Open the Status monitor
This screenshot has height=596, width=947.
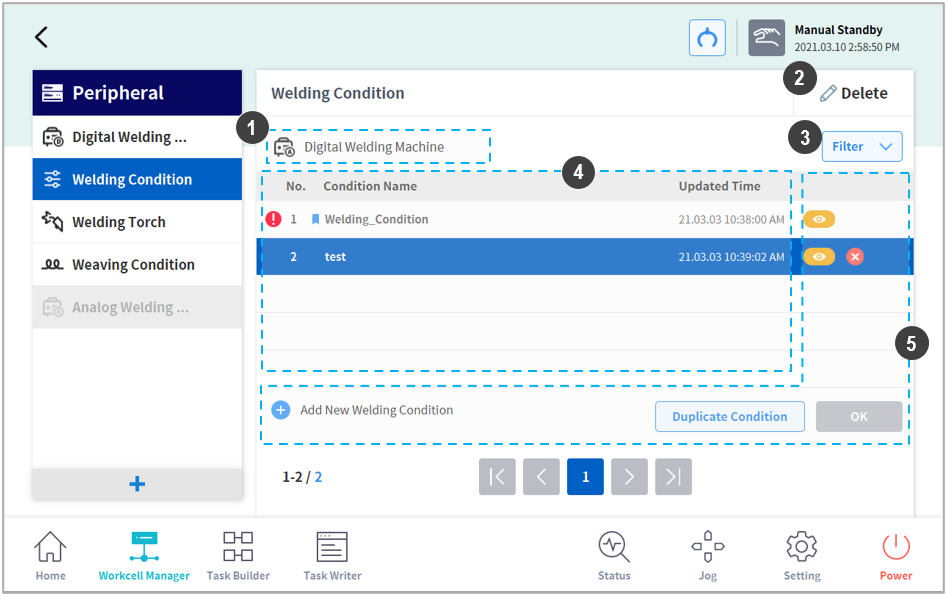click(x=614, y=555)
